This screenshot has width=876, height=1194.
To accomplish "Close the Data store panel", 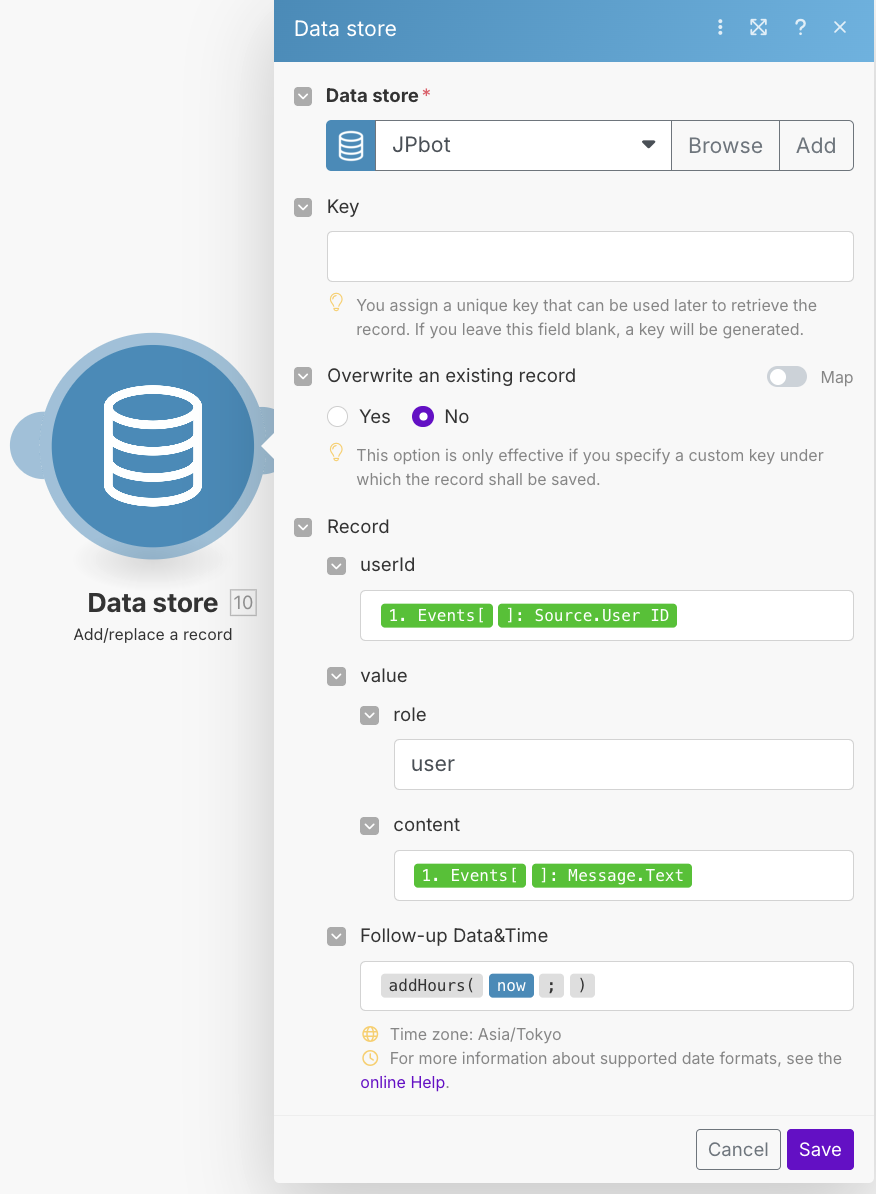I will (840, 28).
